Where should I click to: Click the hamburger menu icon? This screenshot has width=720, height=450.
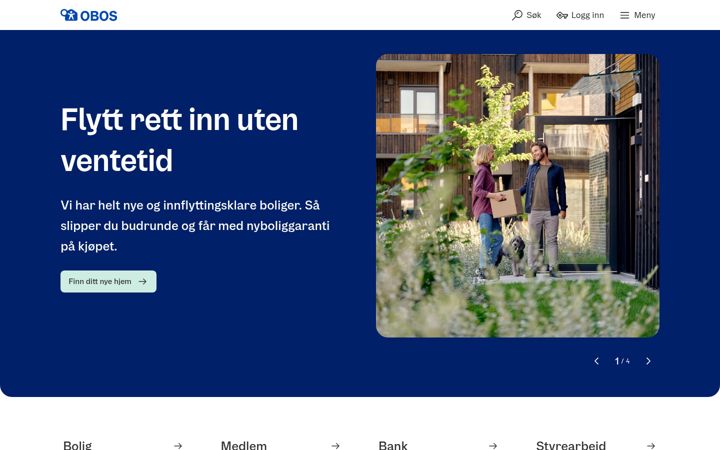(624, 16)
